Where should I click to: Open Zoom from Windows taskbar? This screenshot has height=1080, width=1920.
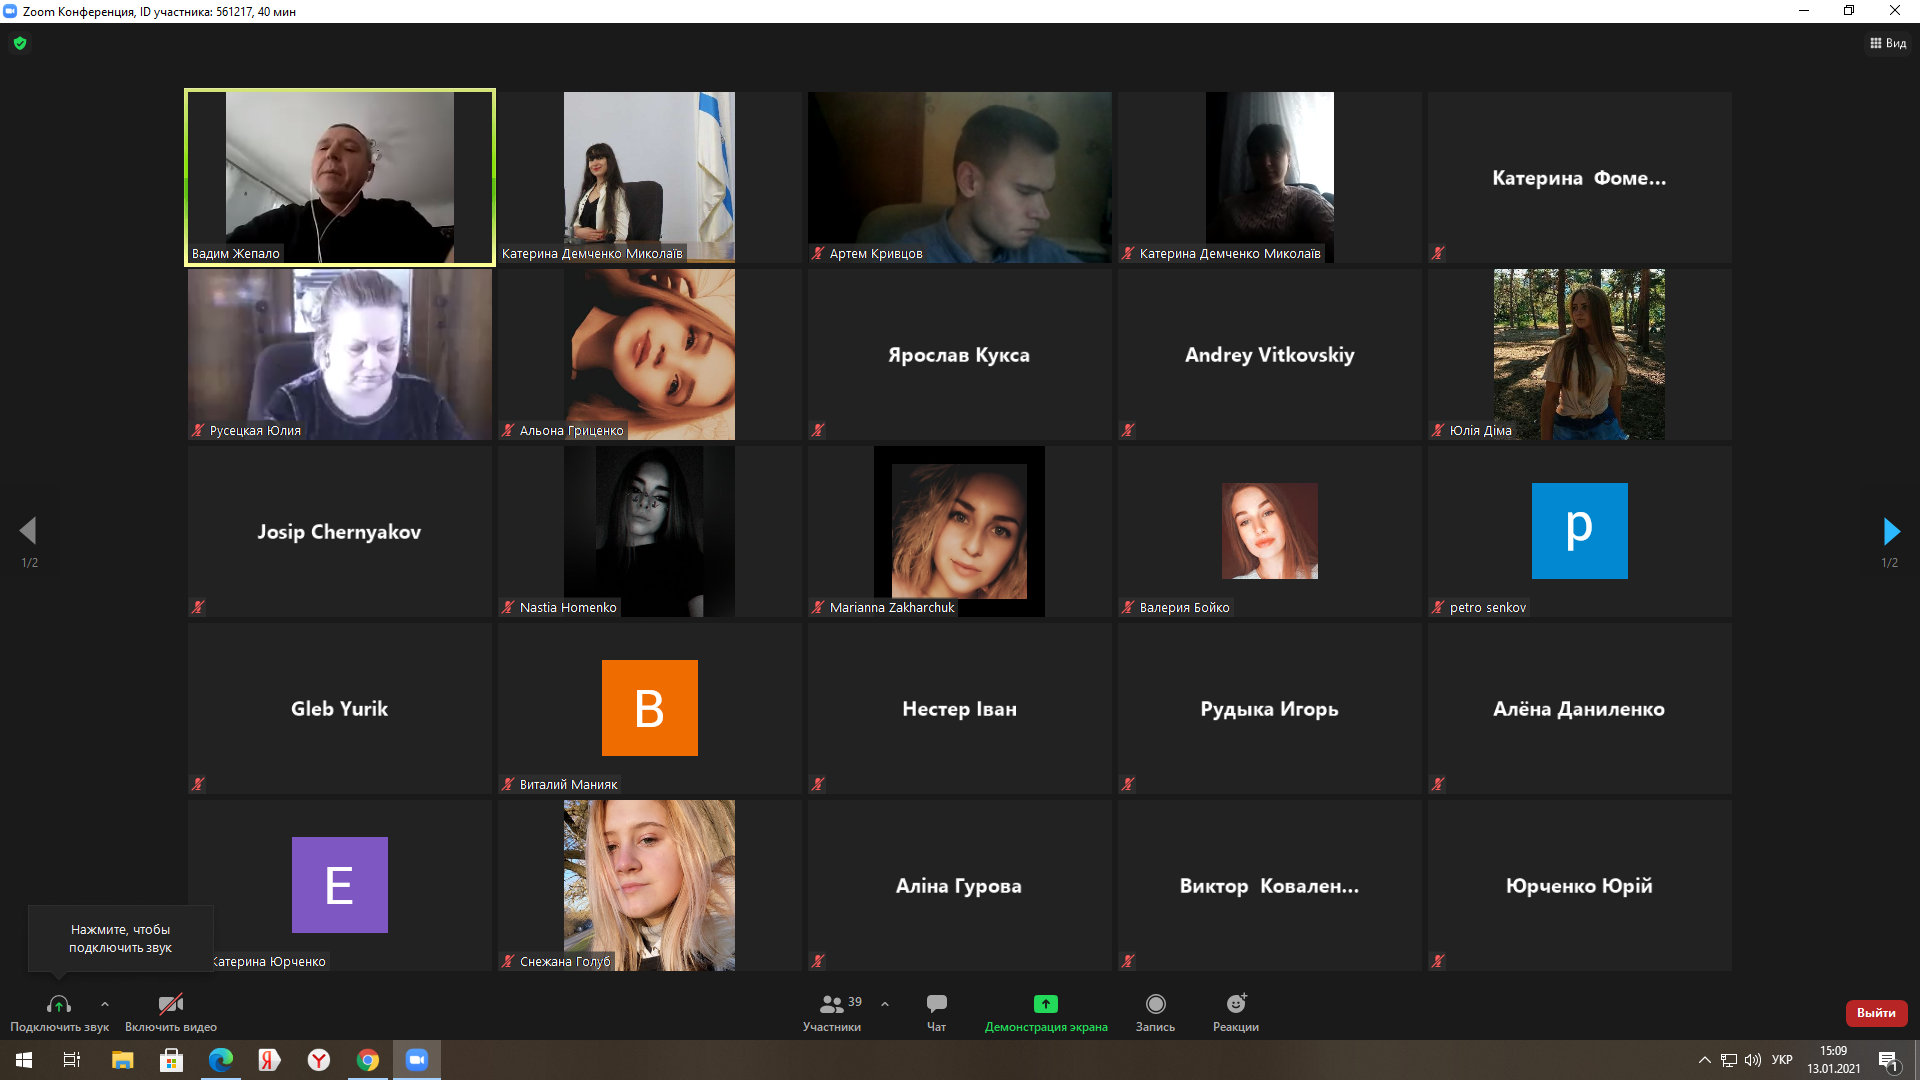point(417,1060)
